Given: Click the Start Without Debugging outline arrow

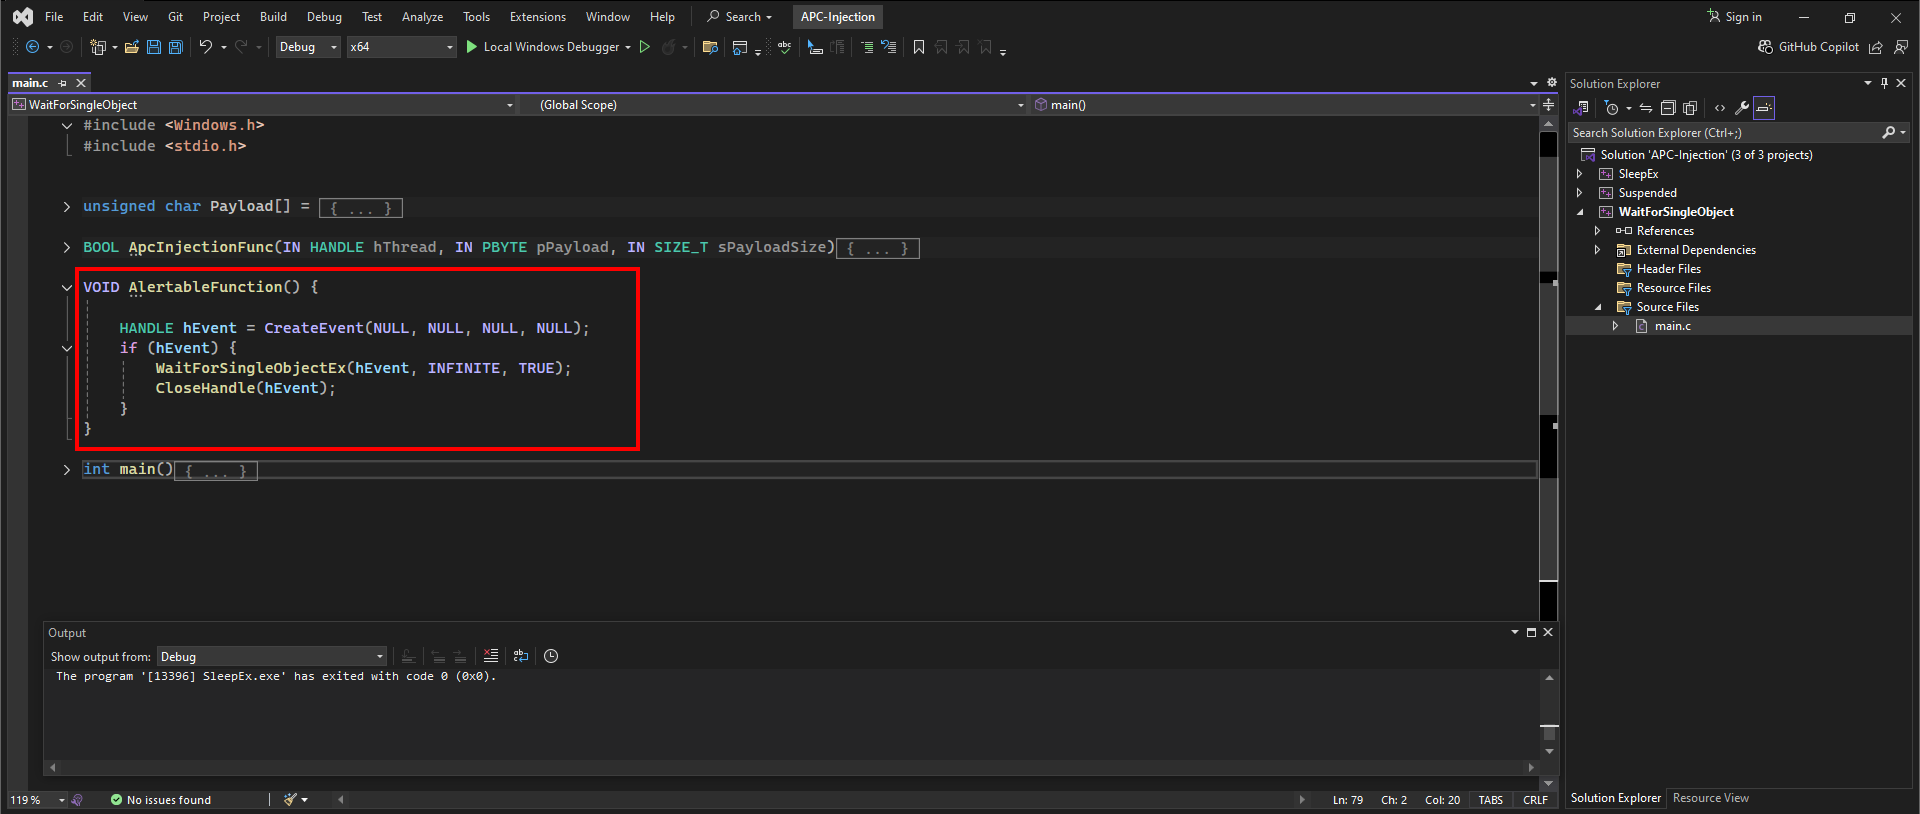Looking at the screenshot, I should point(645,47).
